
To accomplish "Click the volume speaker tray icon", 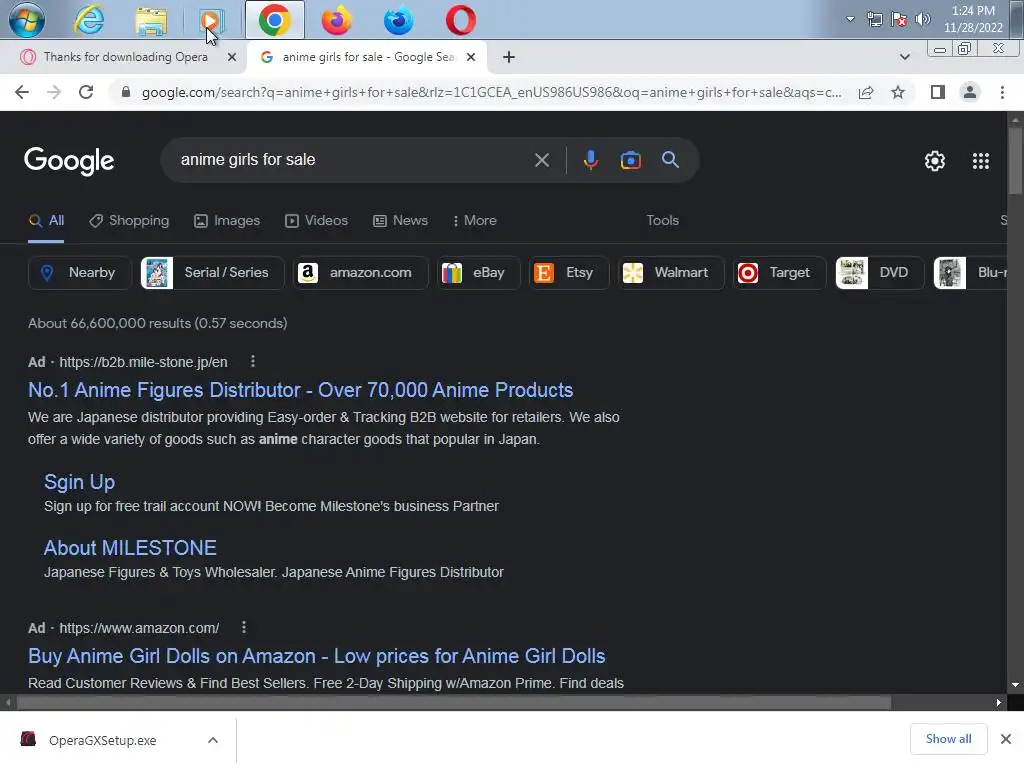I will [922, 19].
